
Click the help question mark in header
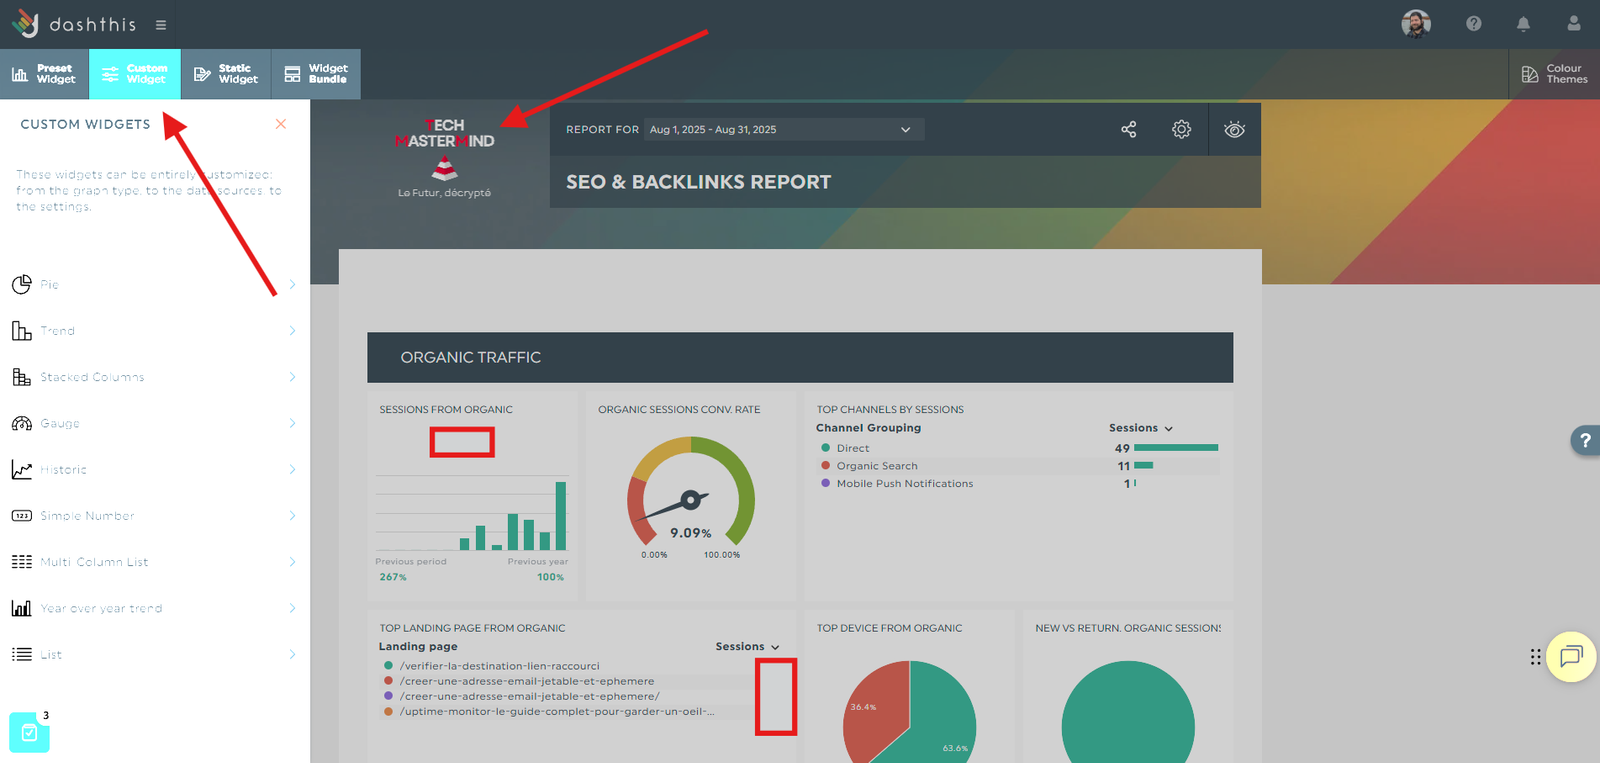coord(1473,24)
